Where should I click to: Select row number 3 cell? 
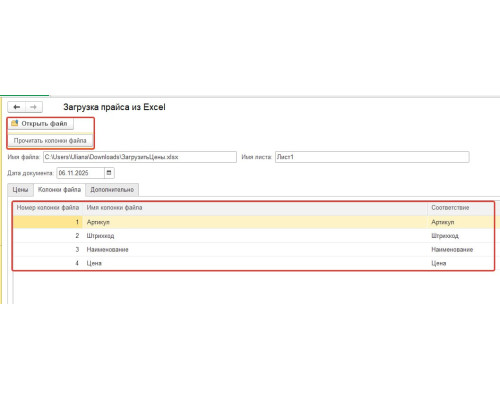(x=48, y=249)
